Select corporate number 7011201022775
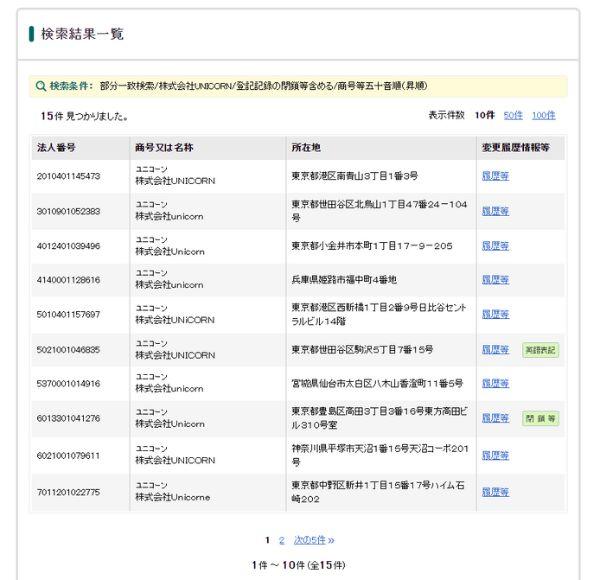 pos(68,492)
